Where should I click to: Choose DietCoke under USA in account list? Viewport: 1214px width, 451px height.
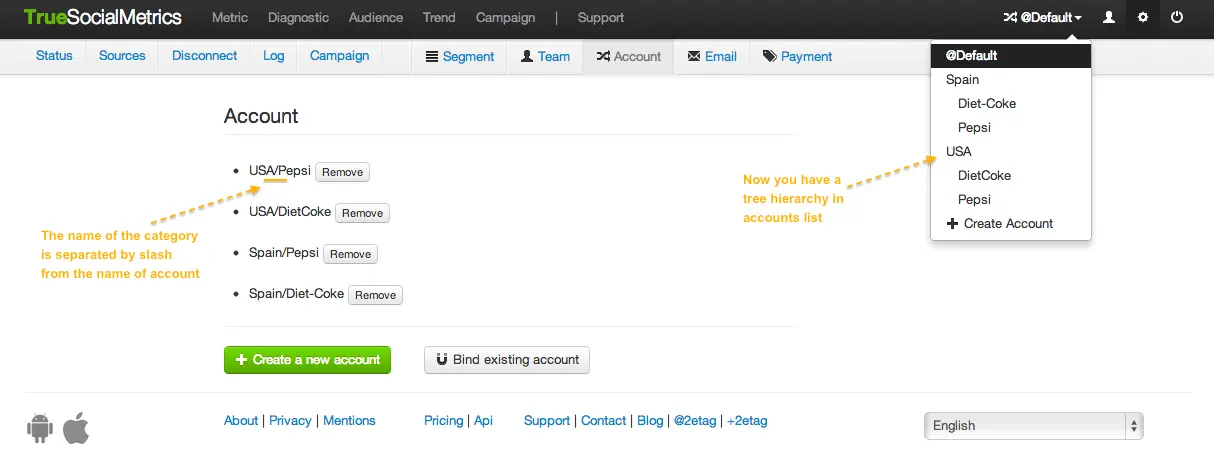984,175
